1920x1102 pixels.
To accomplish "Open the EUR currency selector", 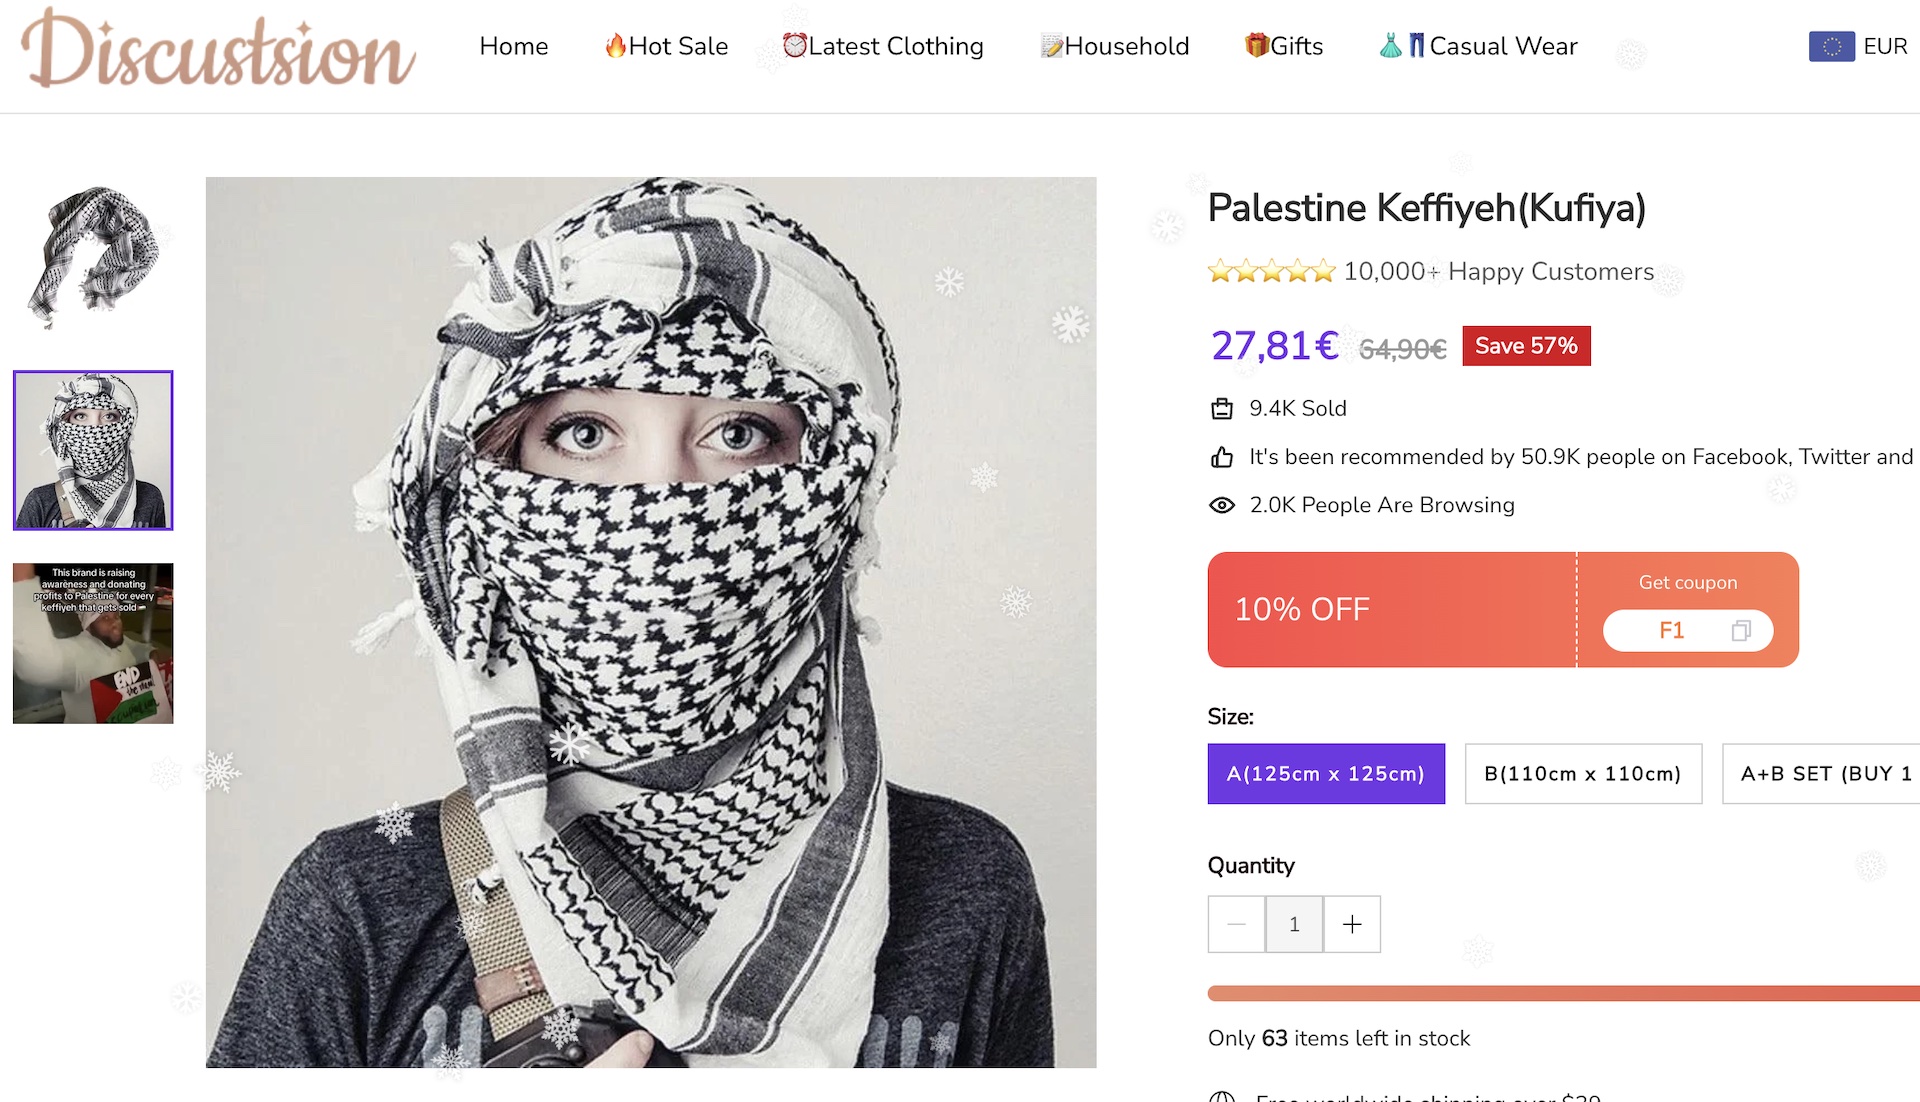I will (1885, 46).
